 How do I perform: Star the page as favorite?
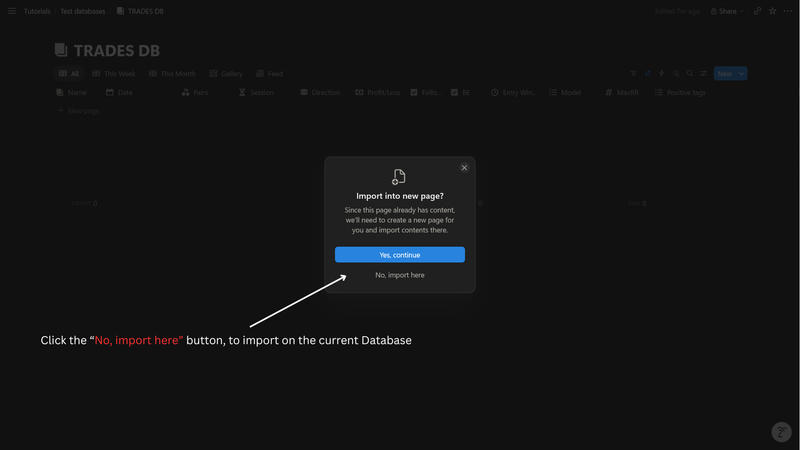772,11
